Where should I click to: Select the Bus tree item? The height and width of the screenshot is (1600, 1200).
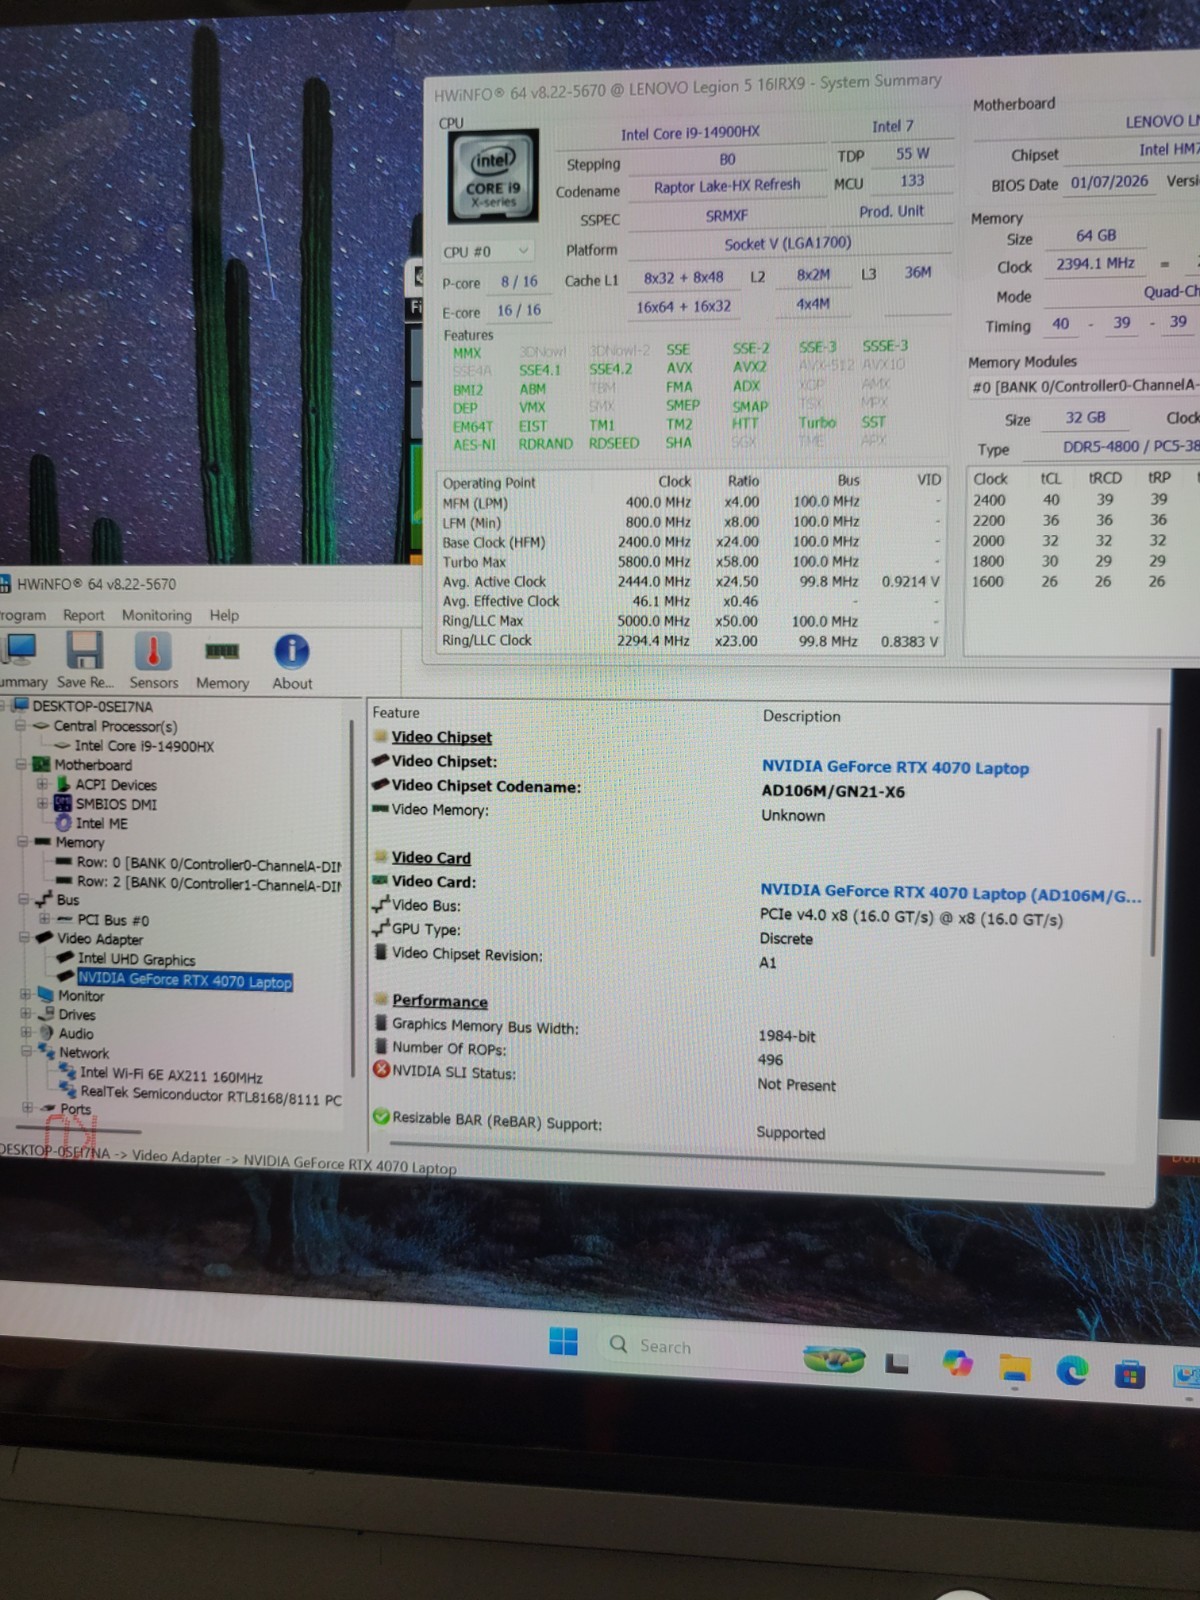coord(68,900)
